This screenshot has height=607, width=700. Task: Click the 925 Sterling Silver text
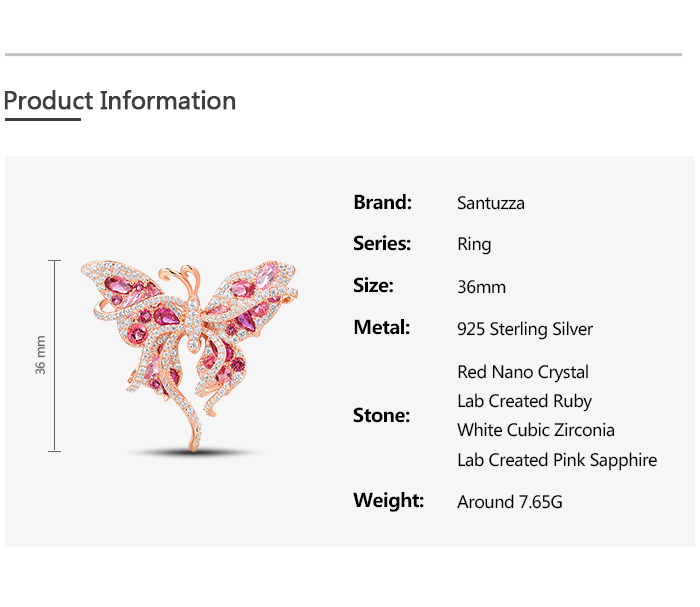coord(524,329)
